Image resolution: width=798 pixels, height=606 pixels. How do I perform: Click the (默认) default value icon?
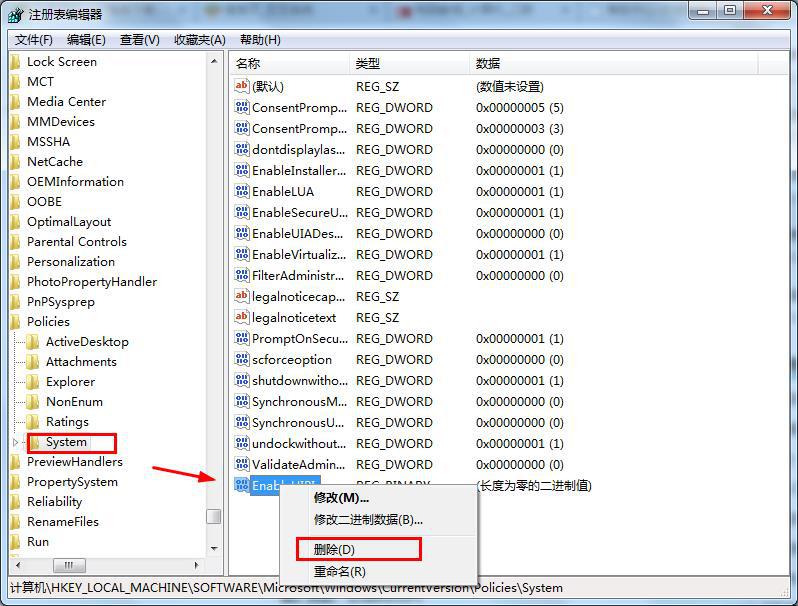pos(241,86)
